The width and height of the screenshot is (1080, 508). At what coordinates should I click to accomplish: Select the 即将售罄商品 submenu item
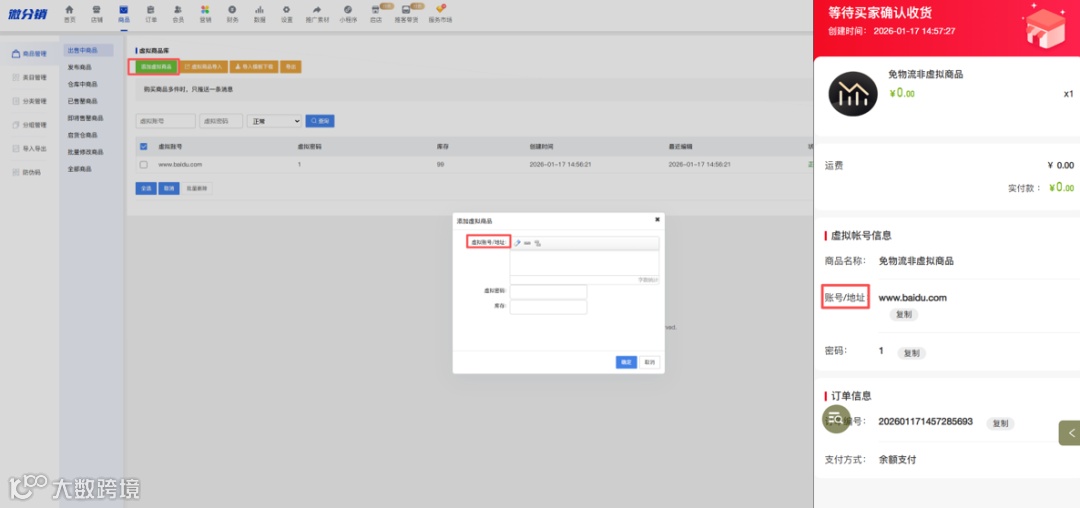coord(85,118)
